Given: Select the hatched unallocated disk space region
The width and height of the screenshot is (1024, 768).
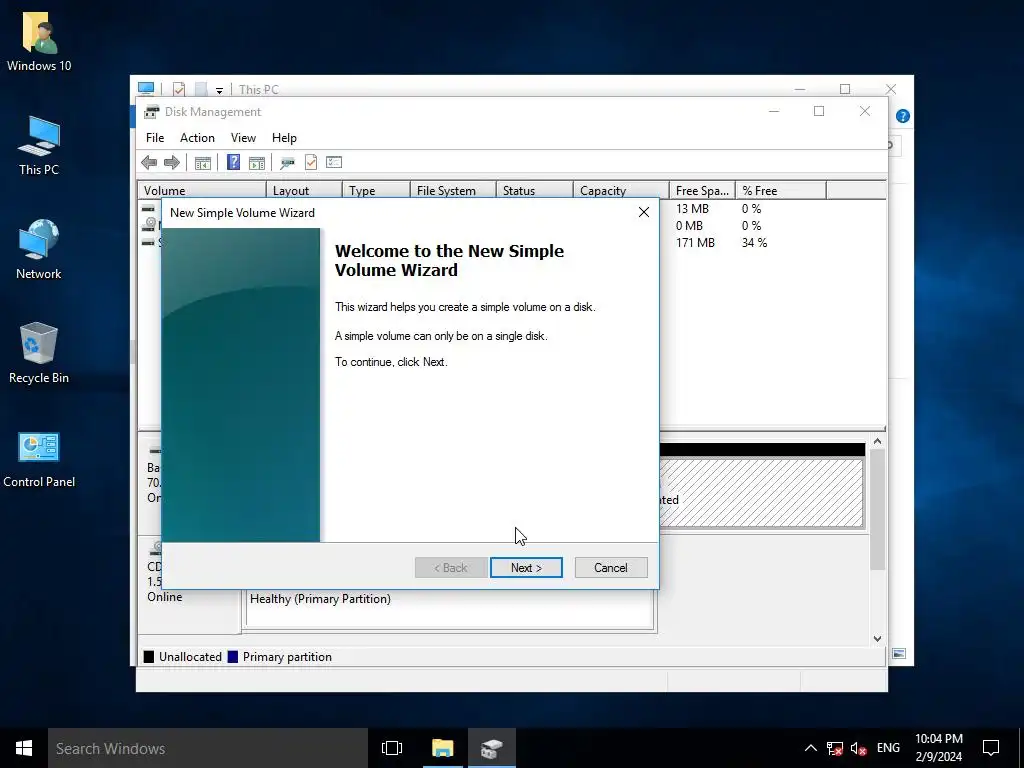Looking at the screenshot, I should pos(761,493).
